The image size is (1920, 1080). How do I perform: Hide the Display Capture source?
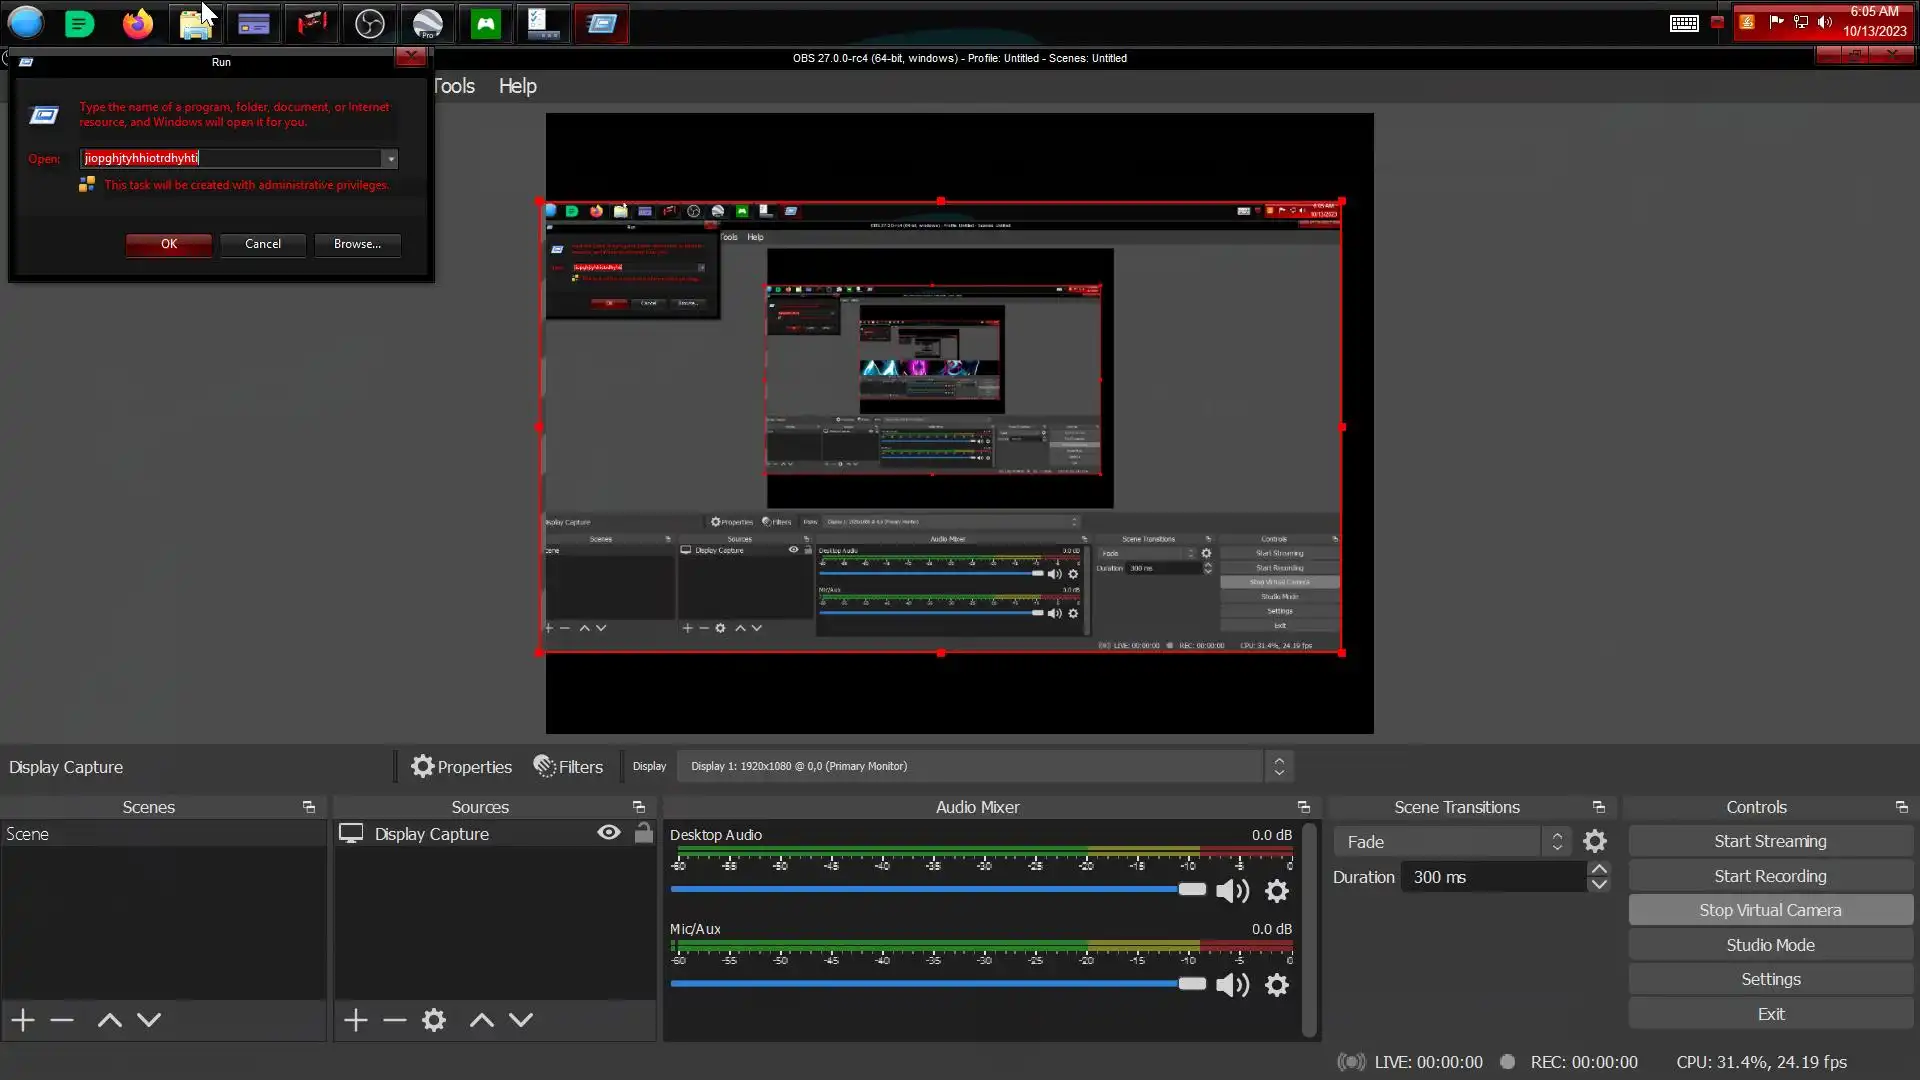click(x=608, y=833)
